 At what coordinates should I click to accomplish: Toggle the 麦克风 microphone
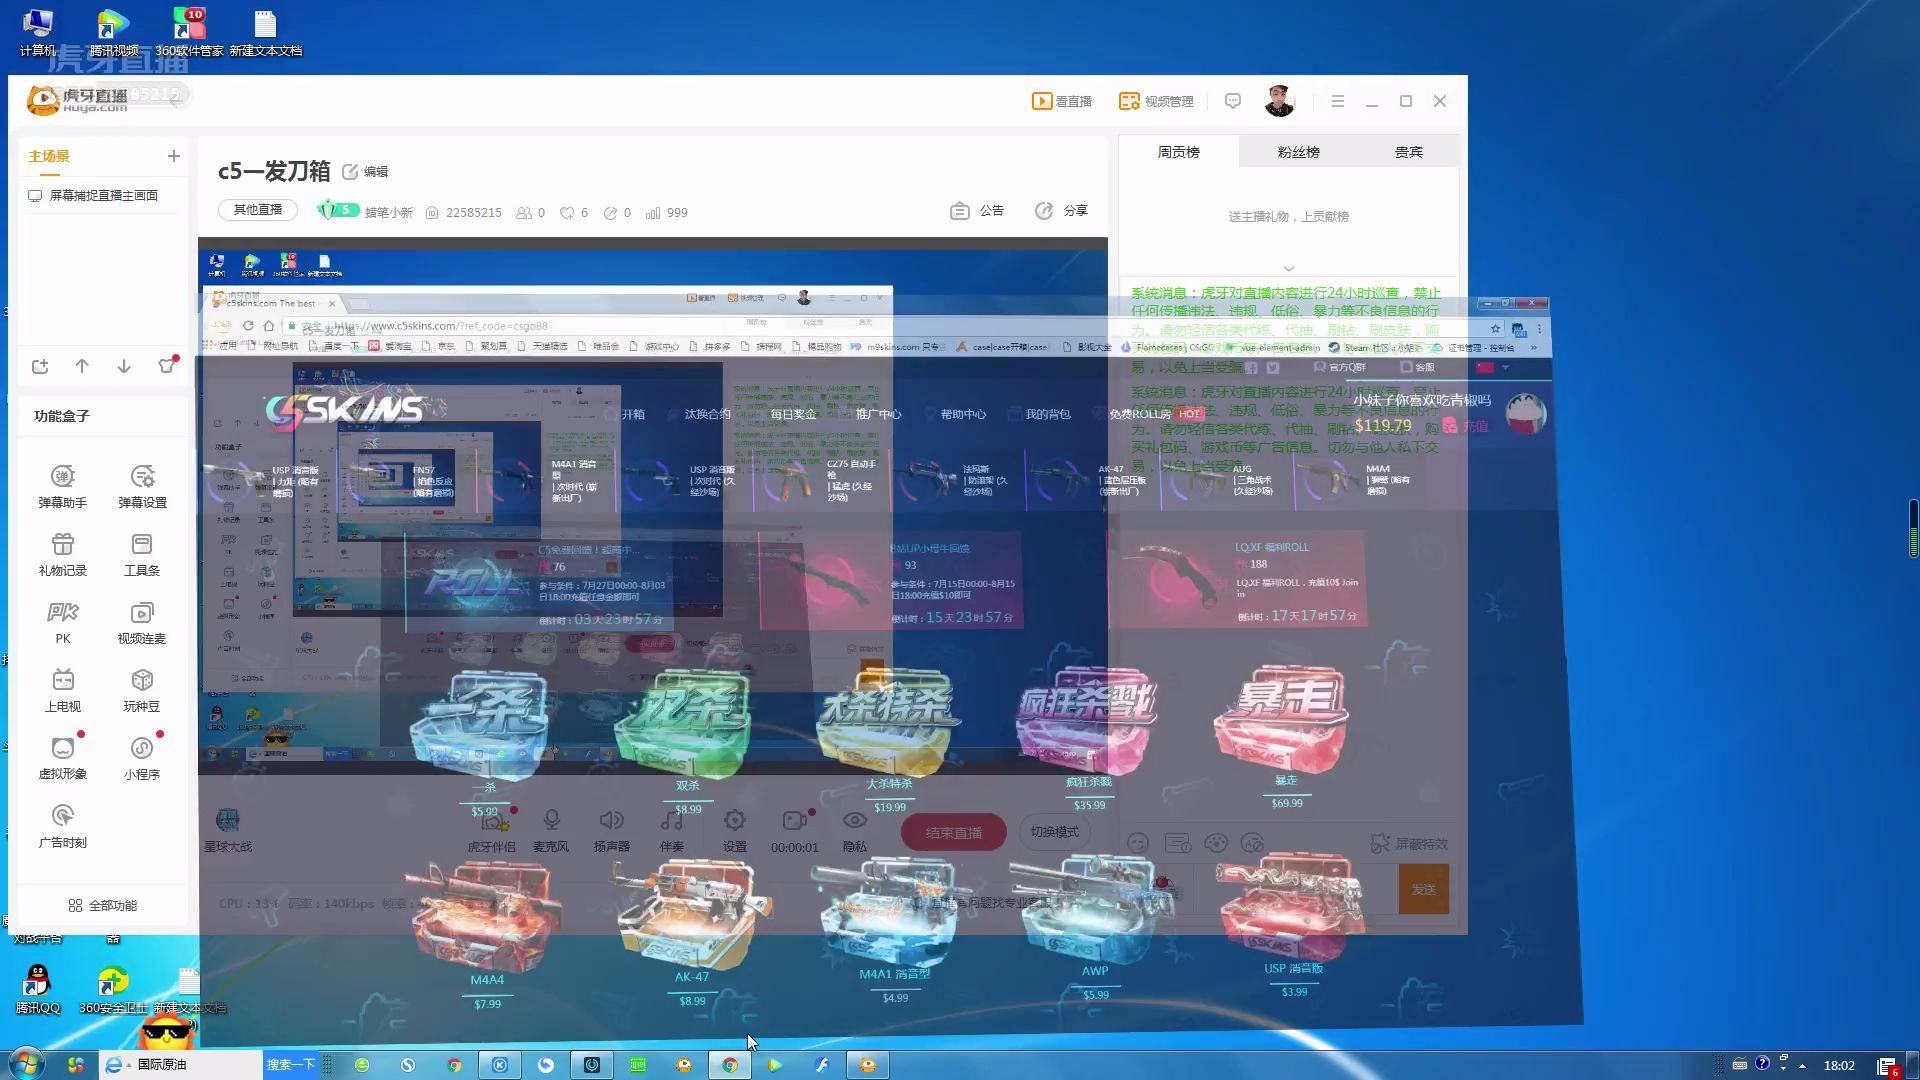coord(551,821)
